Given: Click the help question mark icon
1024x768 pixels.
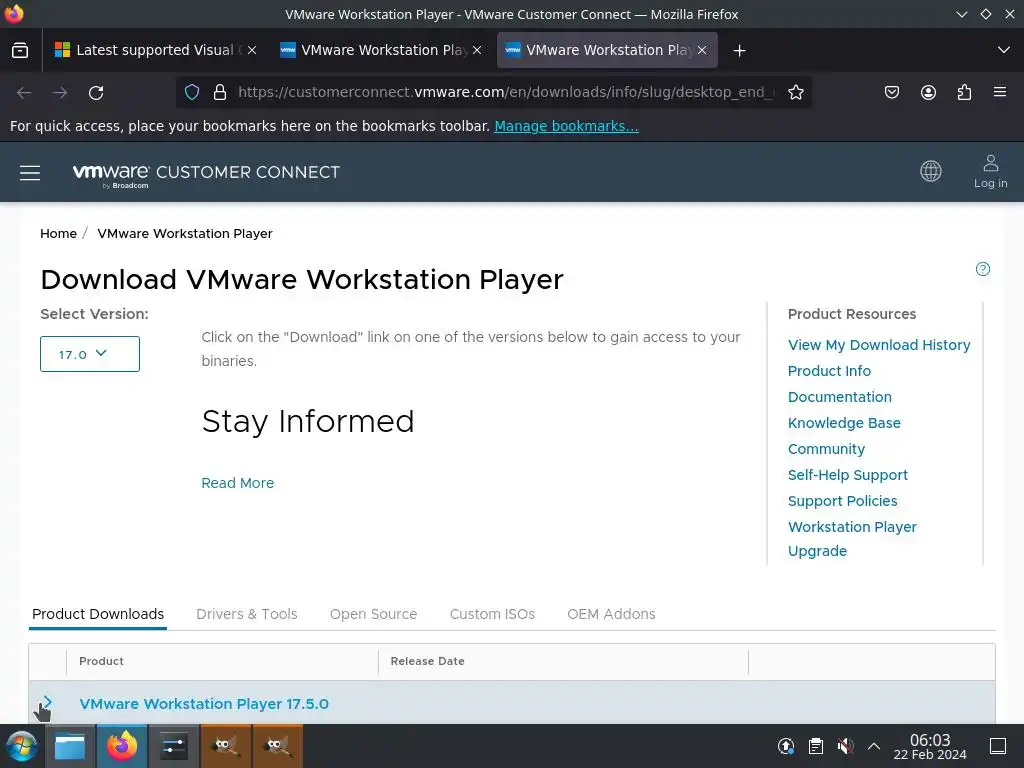Looking at the screenshot, I should (x=982, y=269).
